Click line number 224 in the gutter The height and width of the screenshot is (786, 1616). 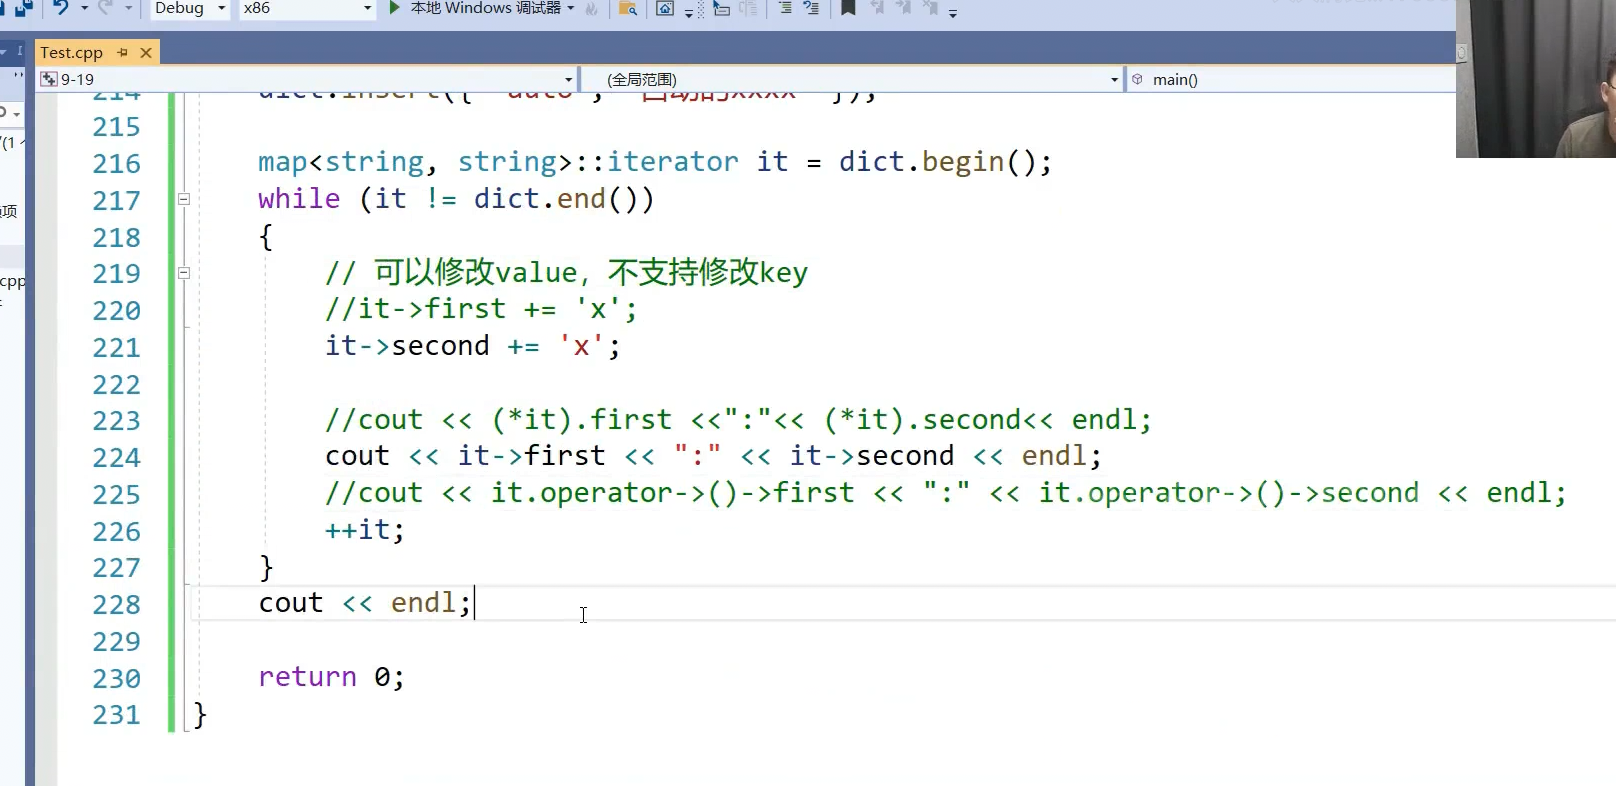(x=116, y=457)
